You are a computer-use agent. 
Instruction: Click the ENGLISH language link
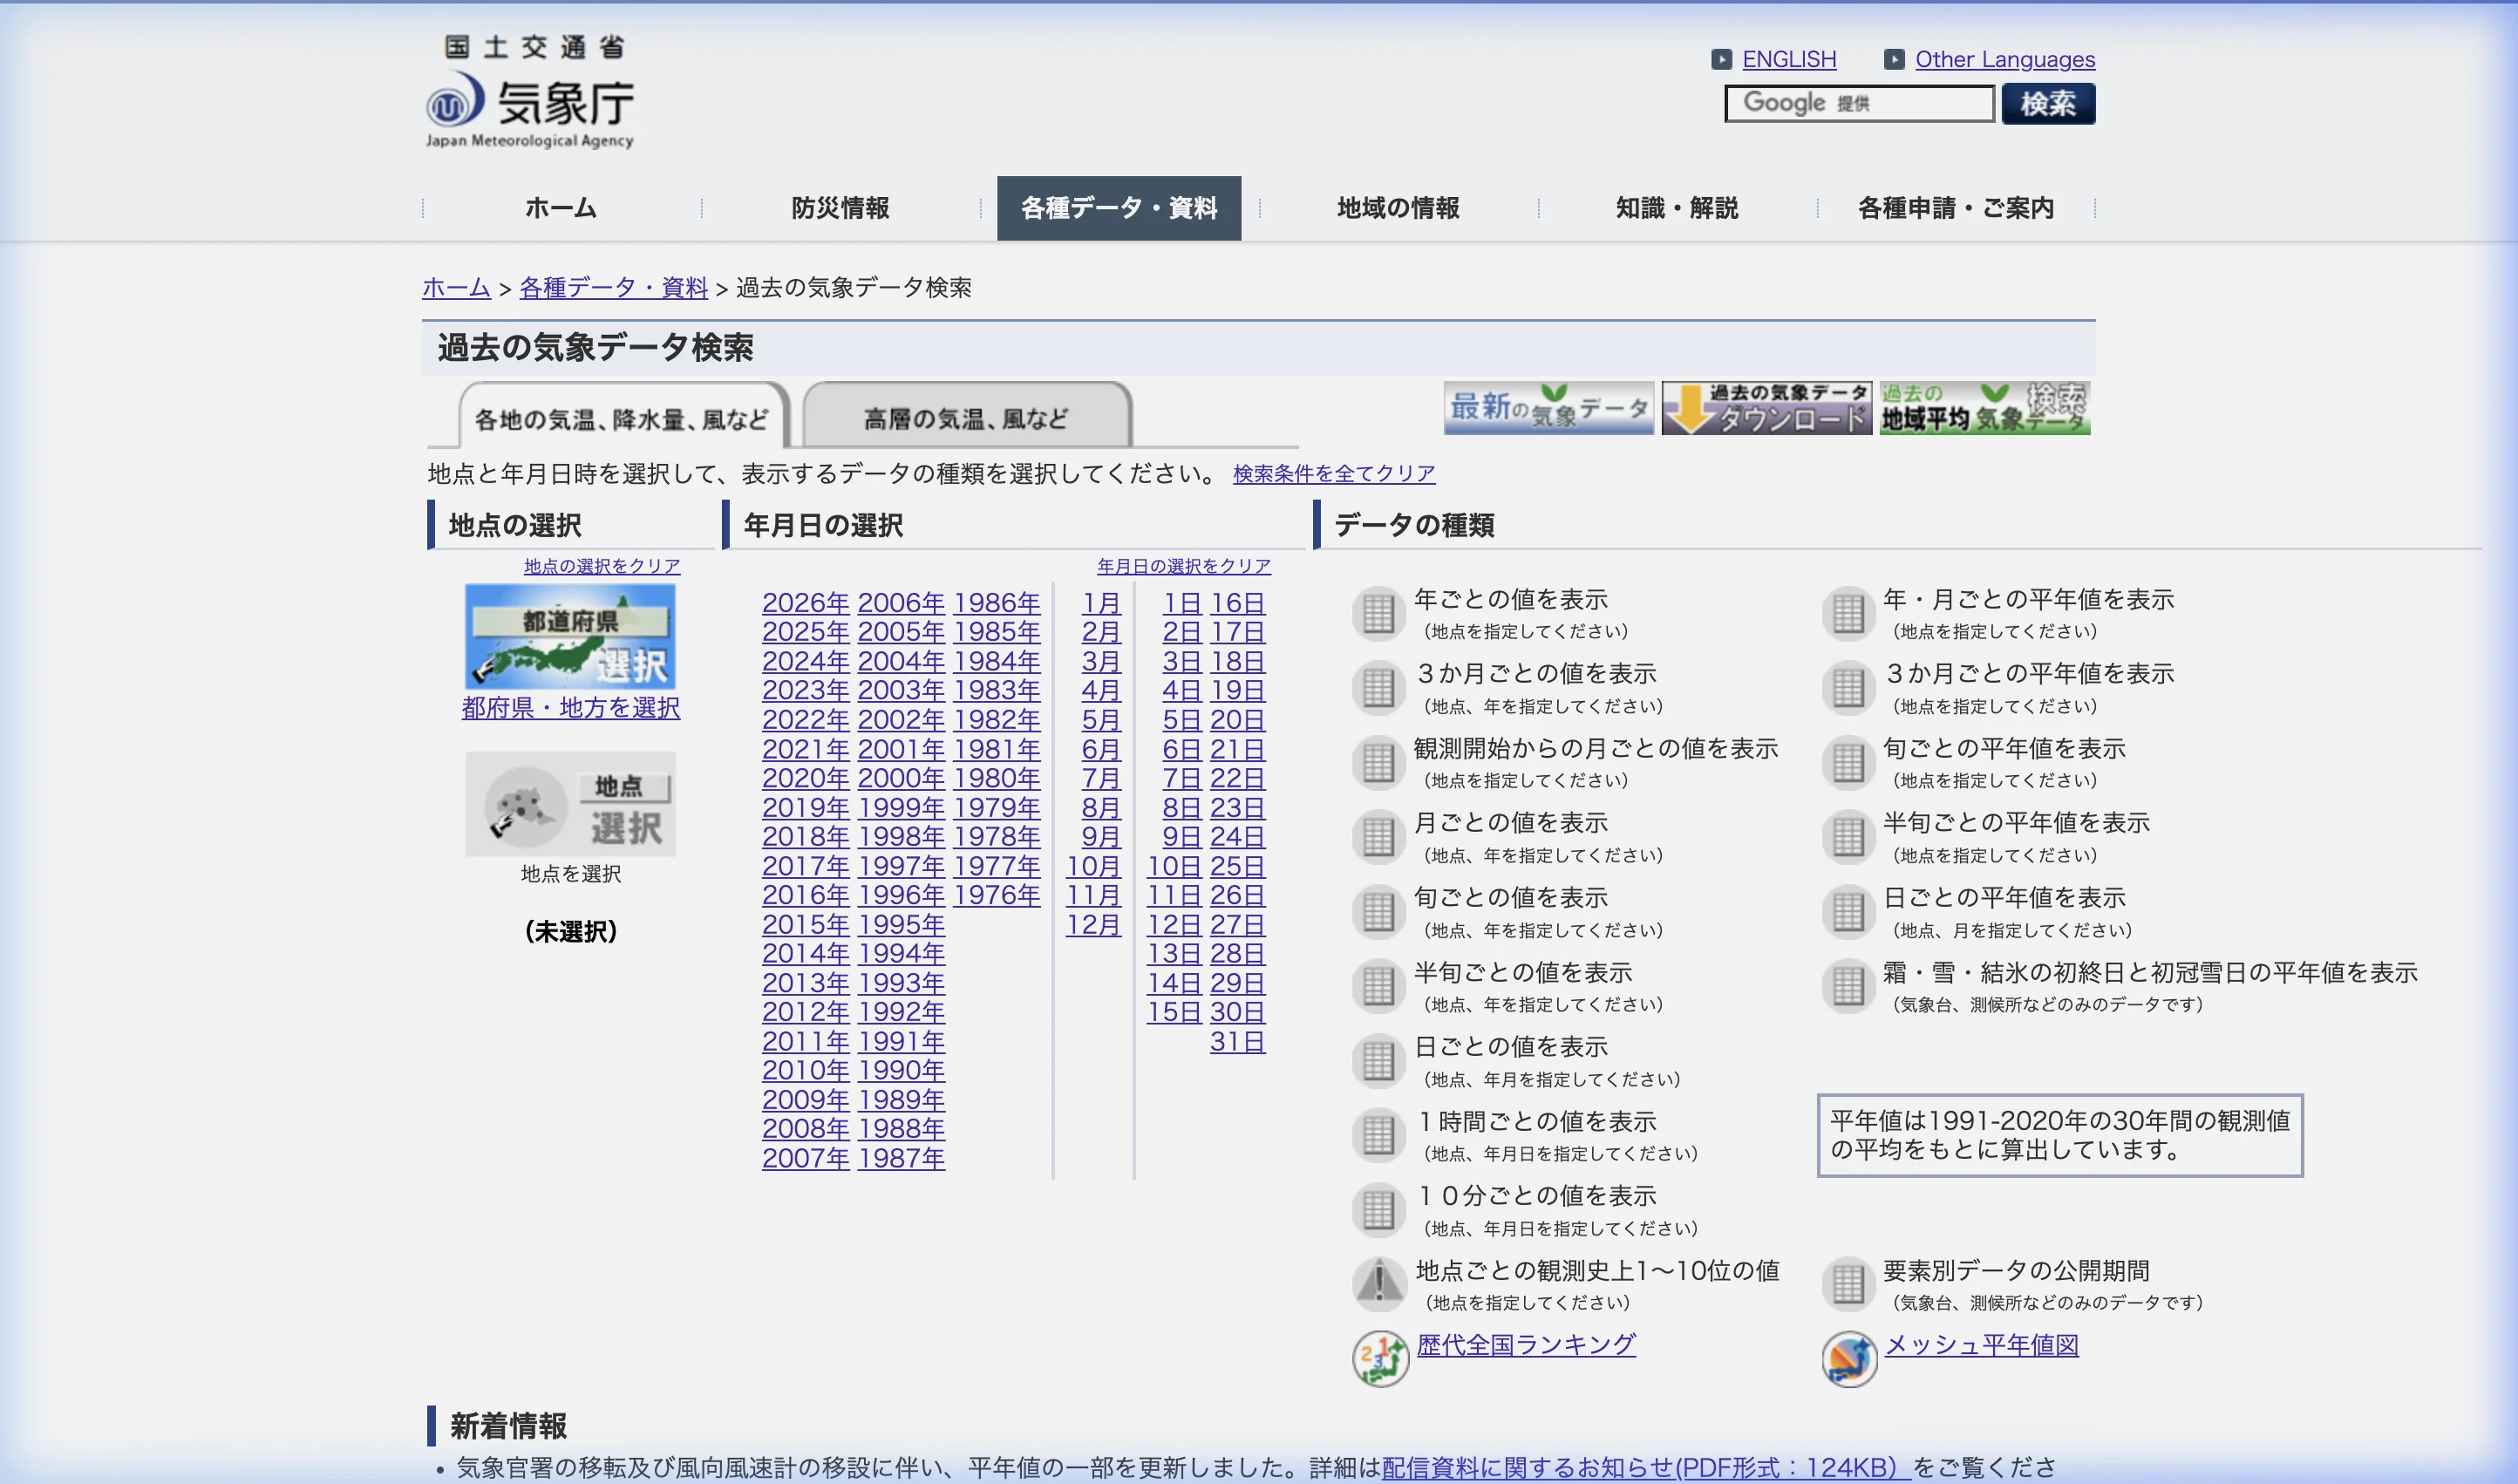[1789, 59]
